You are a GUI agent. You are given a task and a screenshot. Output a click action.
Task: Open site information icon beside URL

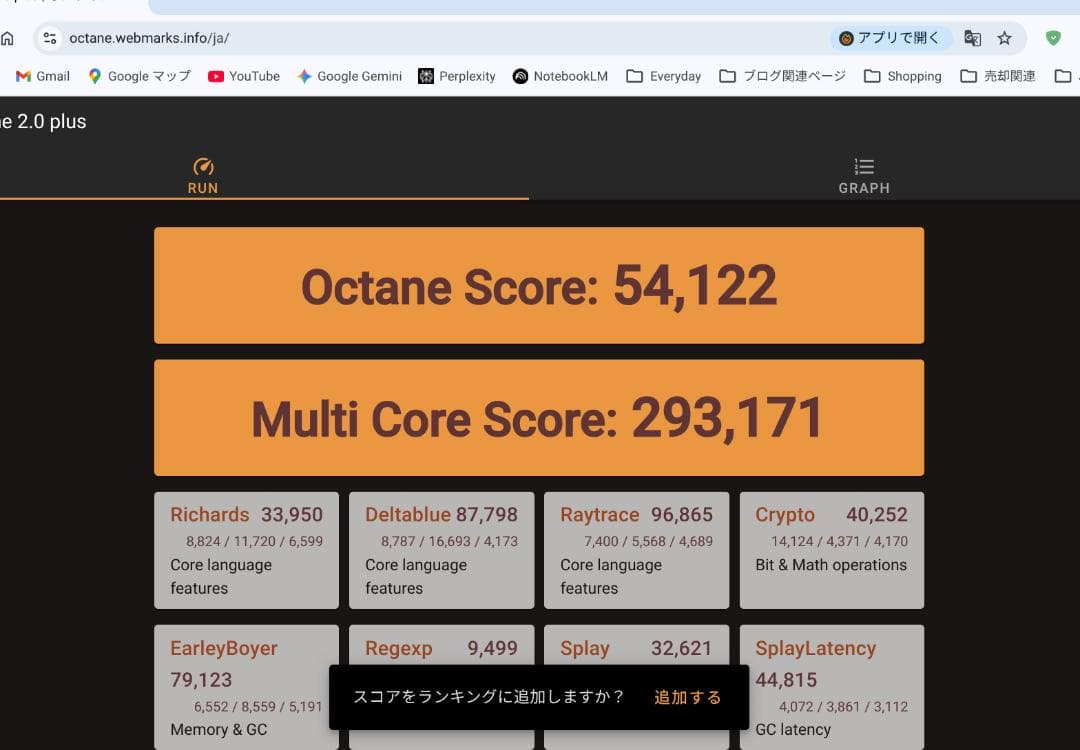pos(49,38)
